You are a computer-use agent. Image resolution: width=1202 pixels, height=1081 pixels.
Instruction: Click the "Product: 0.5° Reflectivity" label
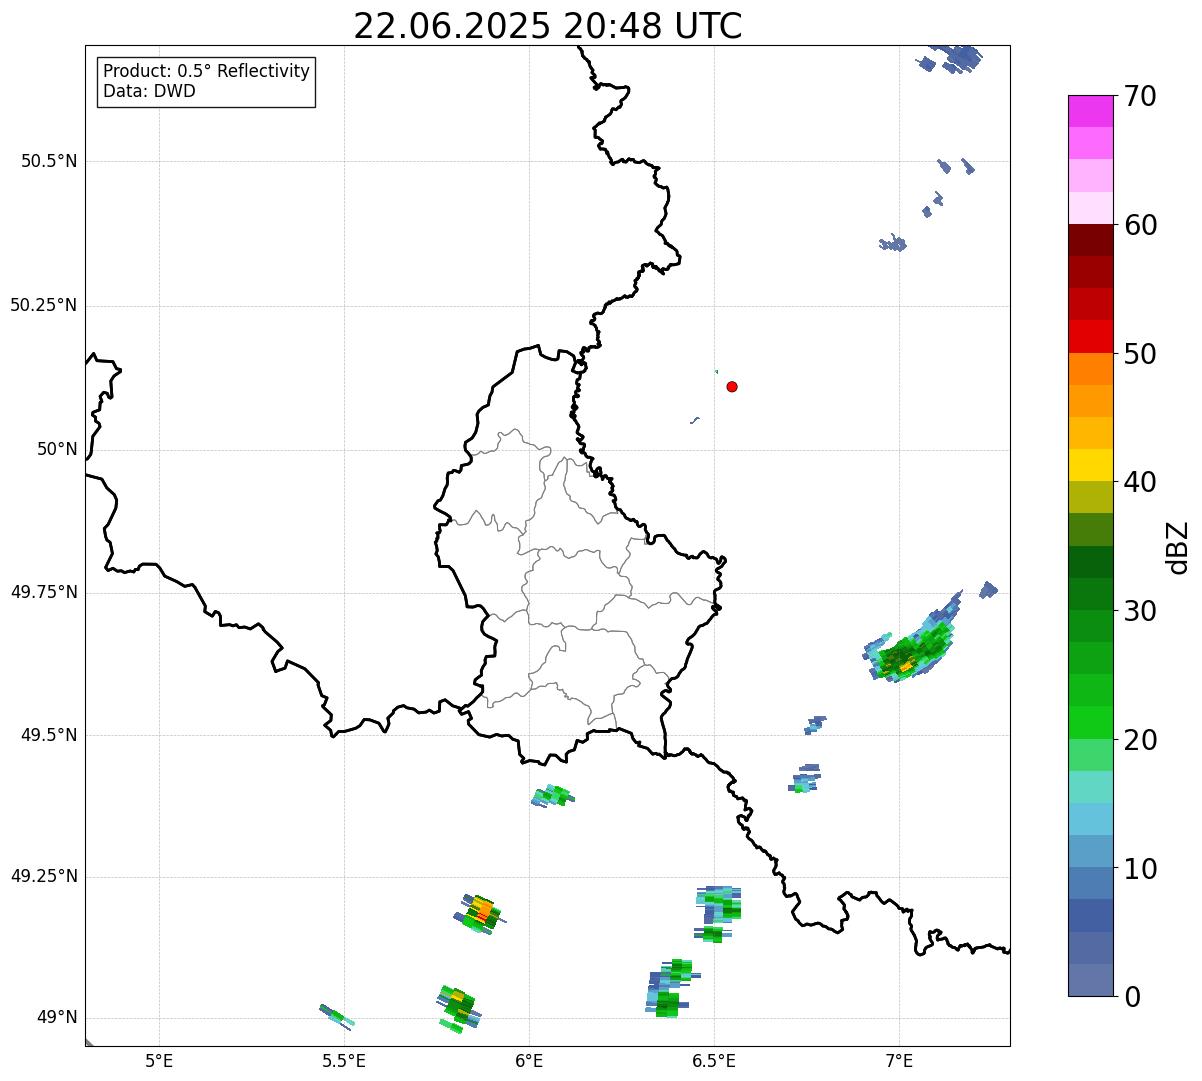click(206, 72)
